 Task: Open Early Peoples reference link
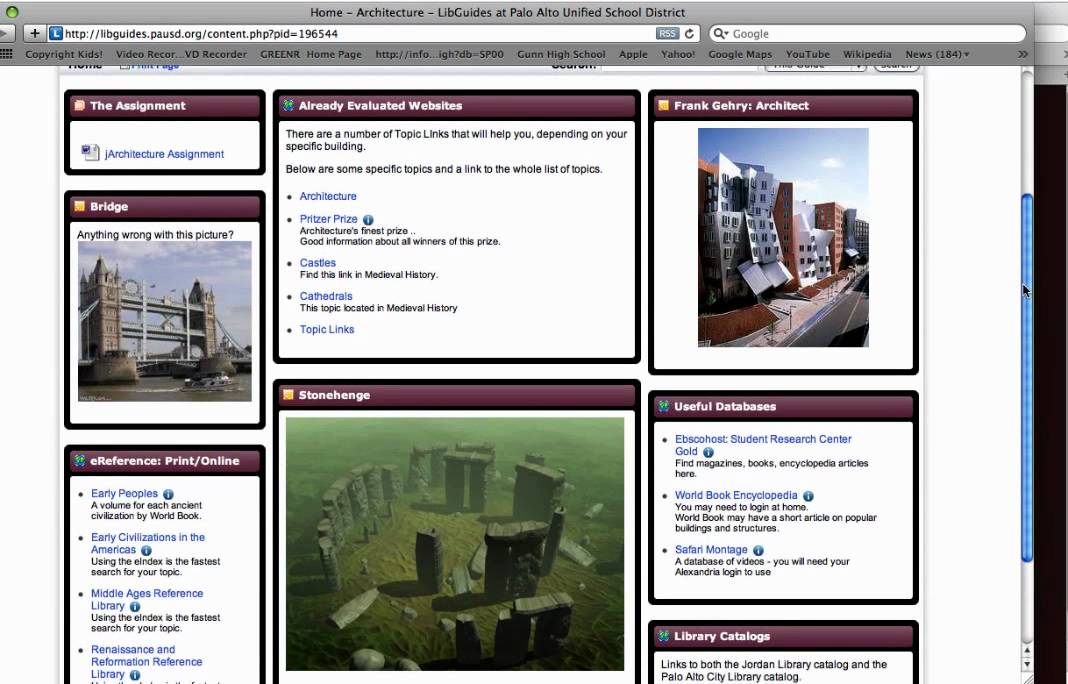(124, 494)
